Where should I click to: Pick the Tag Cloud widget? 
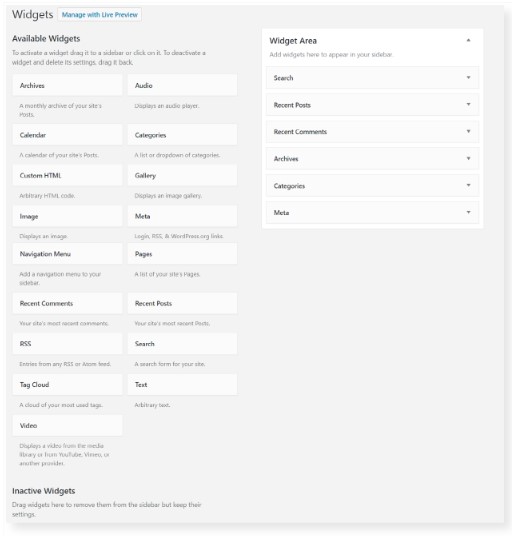click(67, 385)
